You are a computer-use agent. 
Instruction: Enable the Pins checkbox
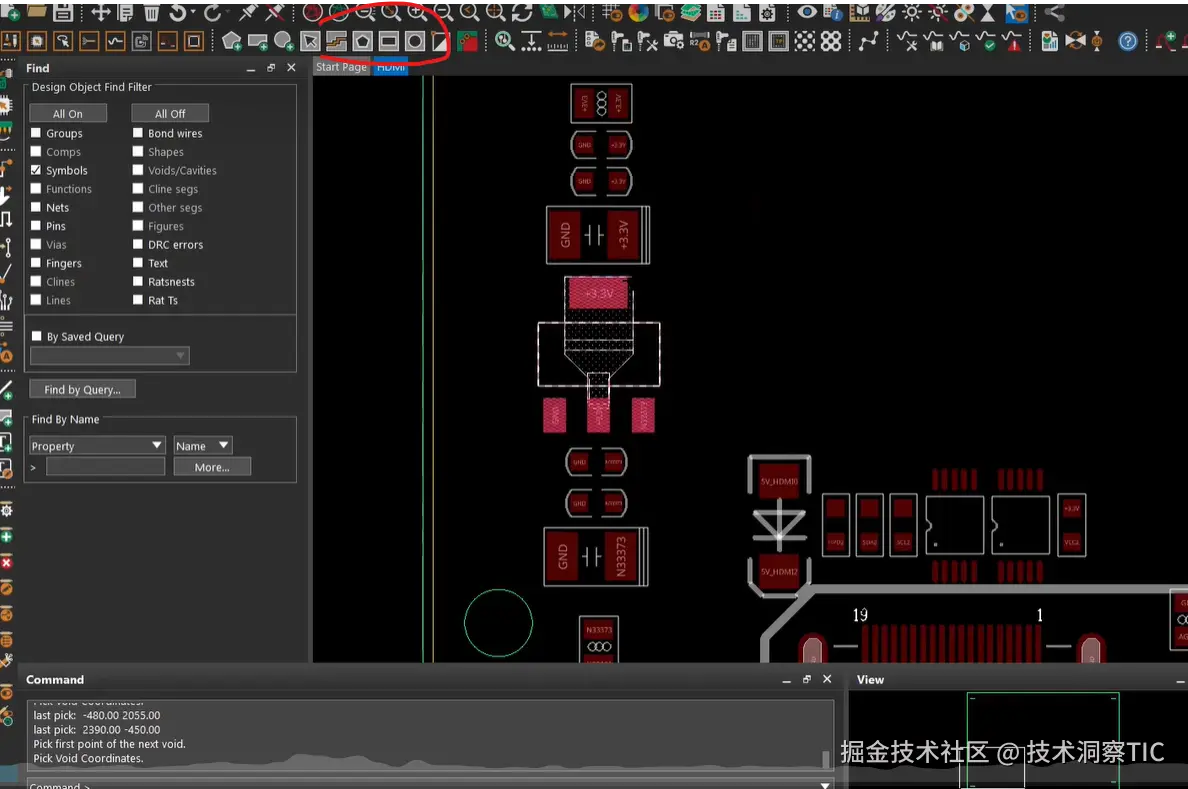tap(36, 226)
